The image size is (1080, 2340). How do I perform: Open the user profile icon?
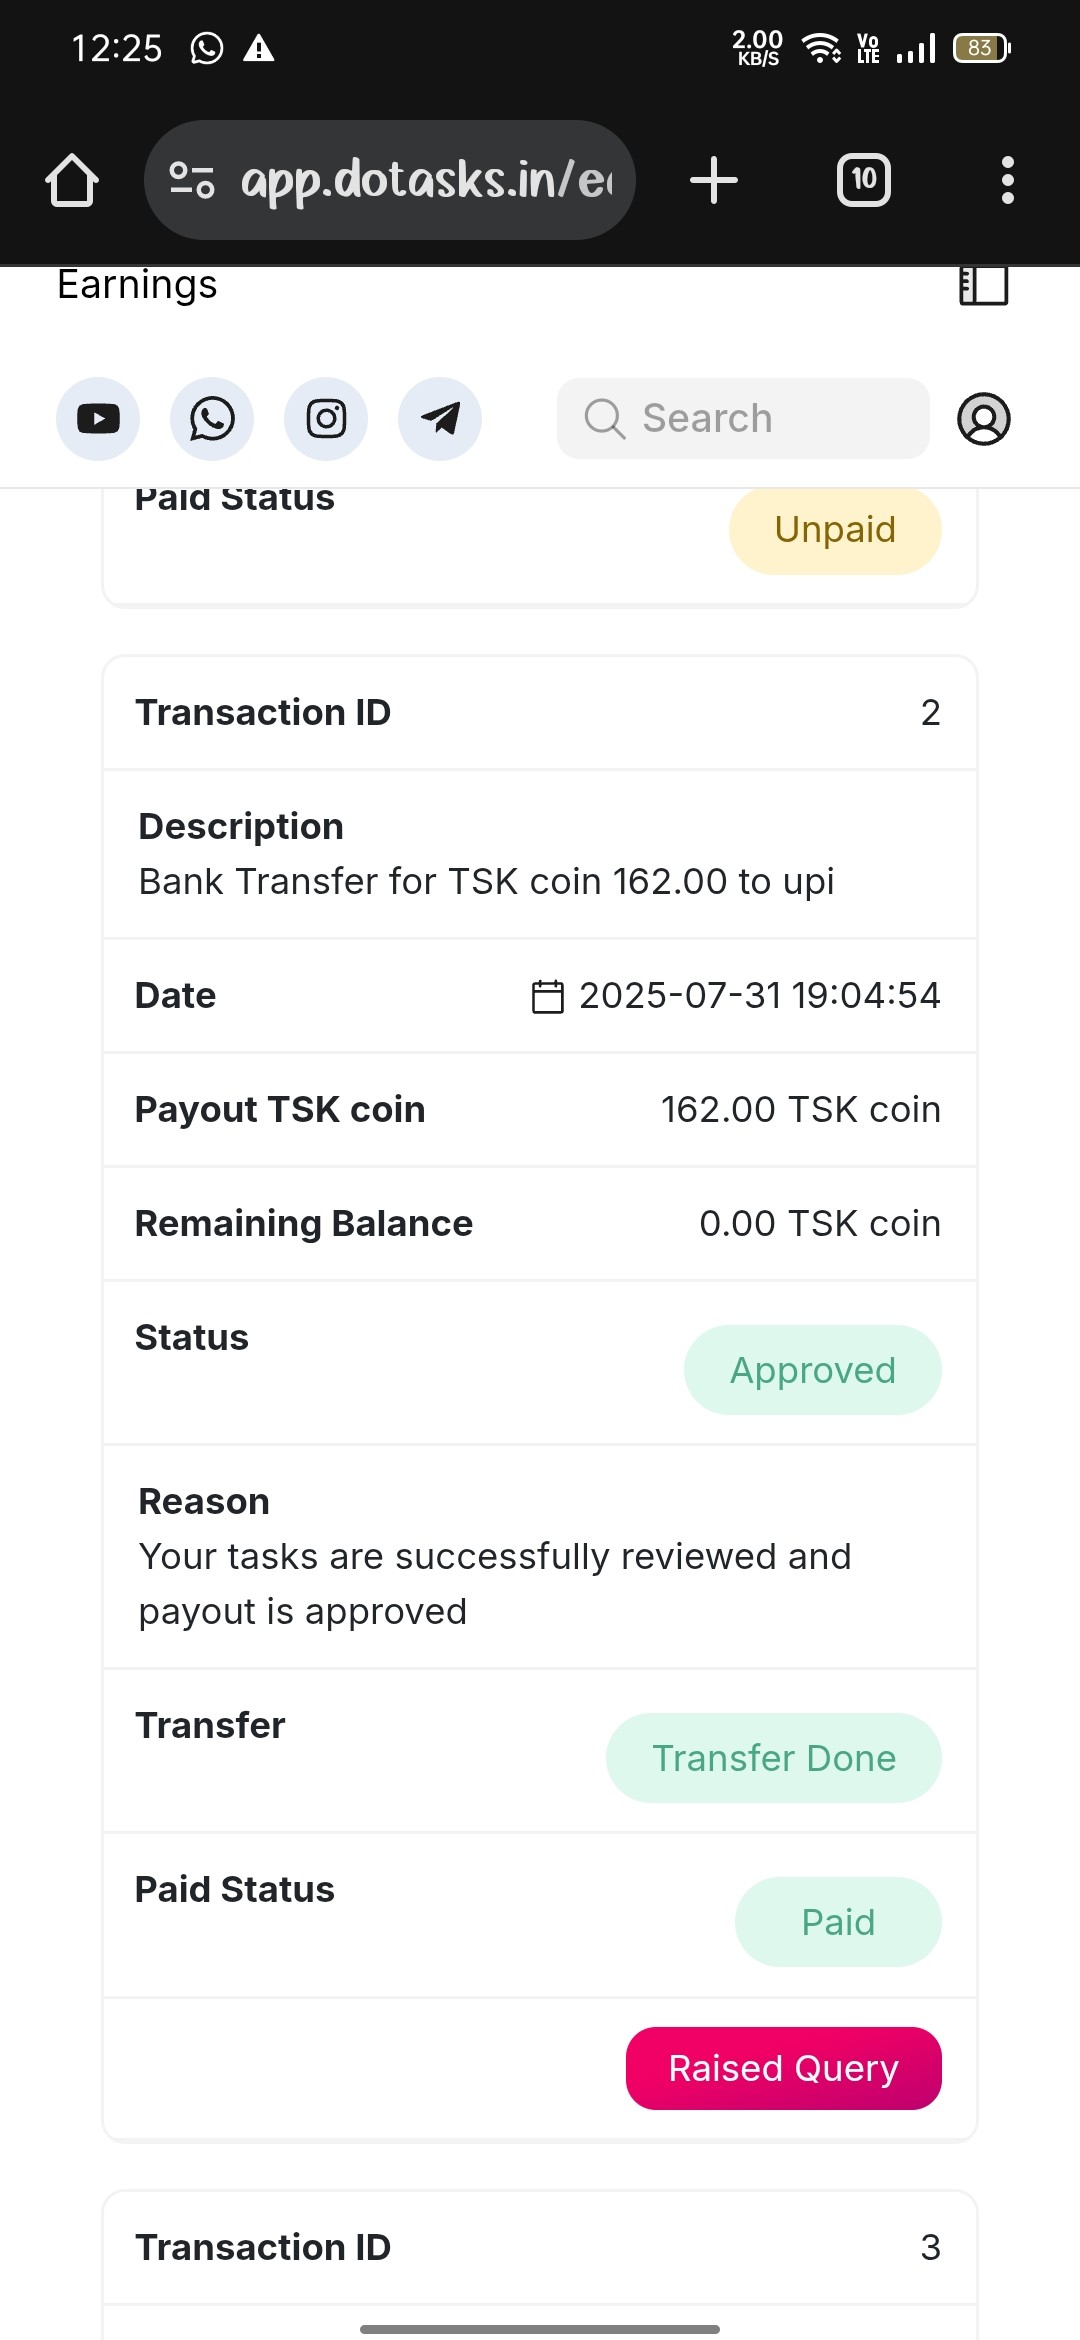[984, 419]
